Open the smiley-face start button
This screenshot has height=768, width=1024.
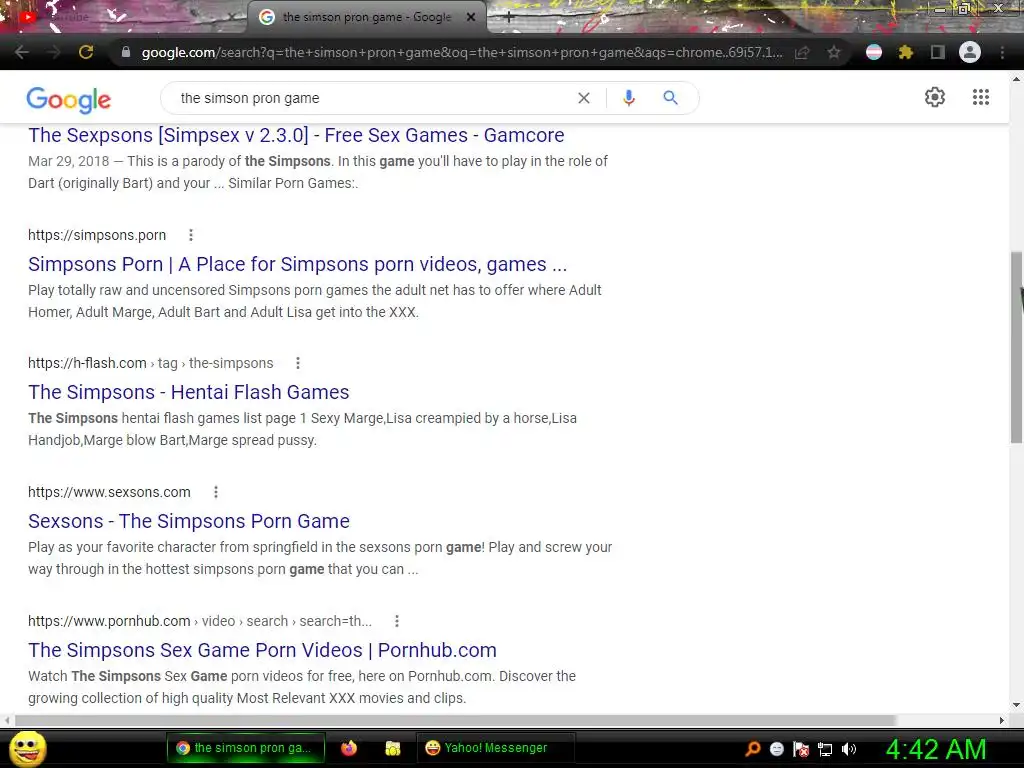(27, 748)
